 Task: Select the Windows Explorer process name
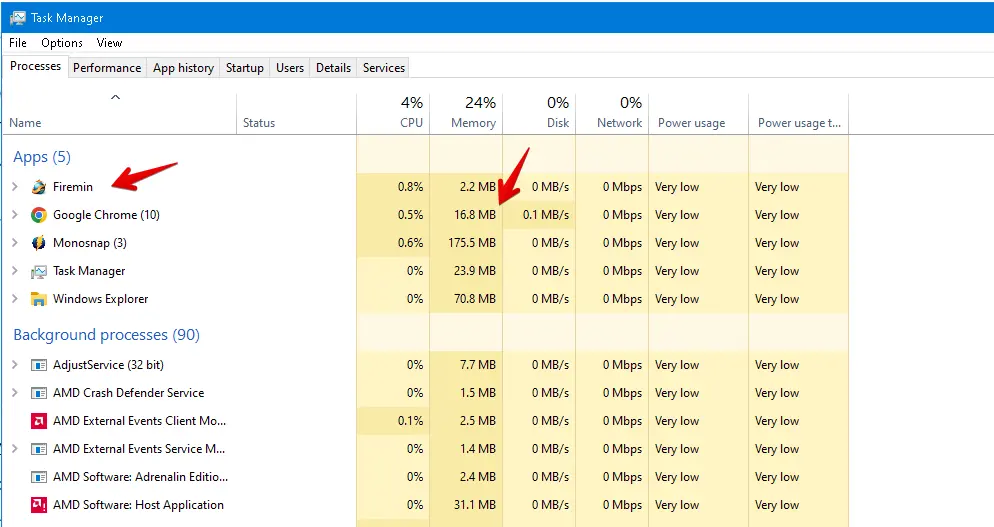(101, 299)
